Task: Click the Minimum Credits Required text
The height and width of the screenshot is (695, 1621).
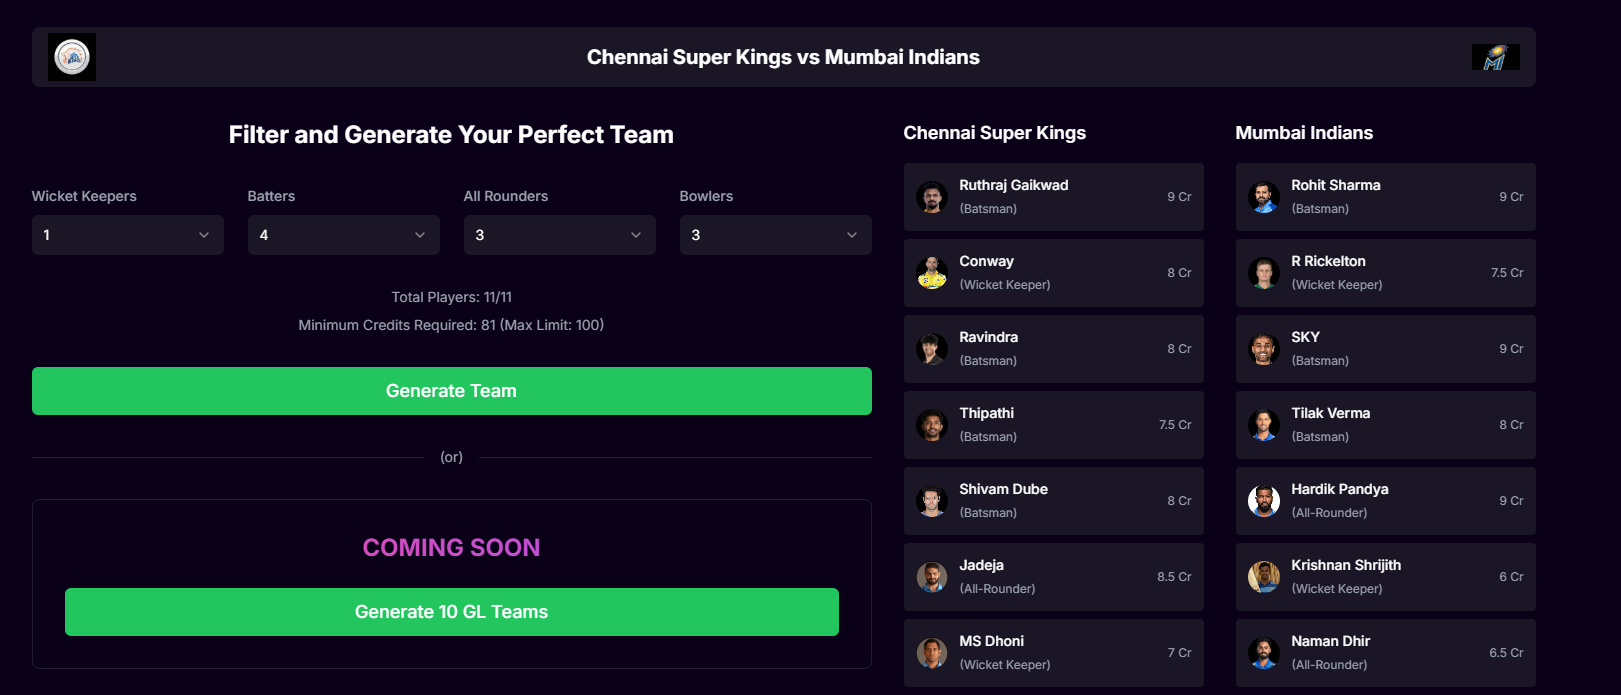Action: 451,325
